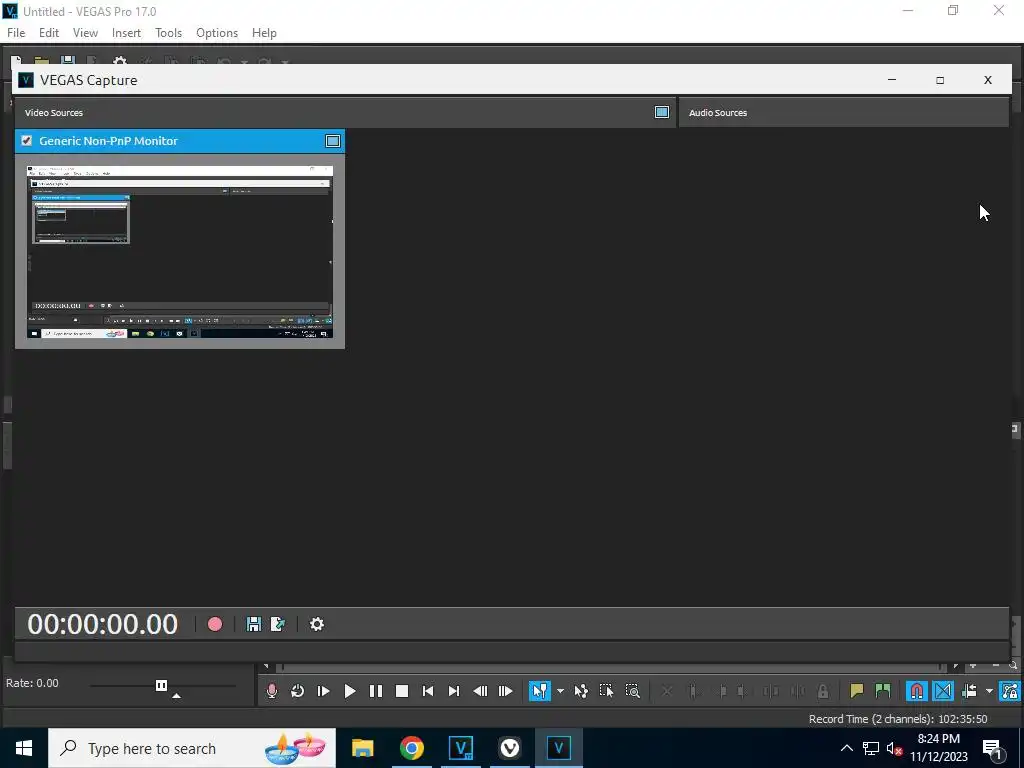Pause playback in the transport bar
The width and height of the screenshot is (1024, 768).
tap(376, 691)
